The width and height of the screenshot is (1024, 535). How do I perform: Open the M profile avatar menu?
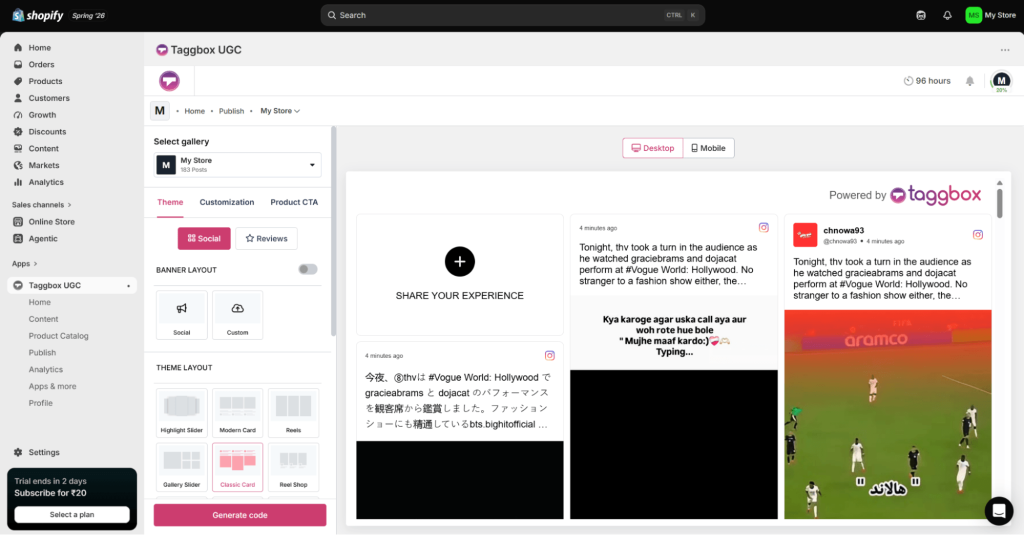coord(1001,81)
